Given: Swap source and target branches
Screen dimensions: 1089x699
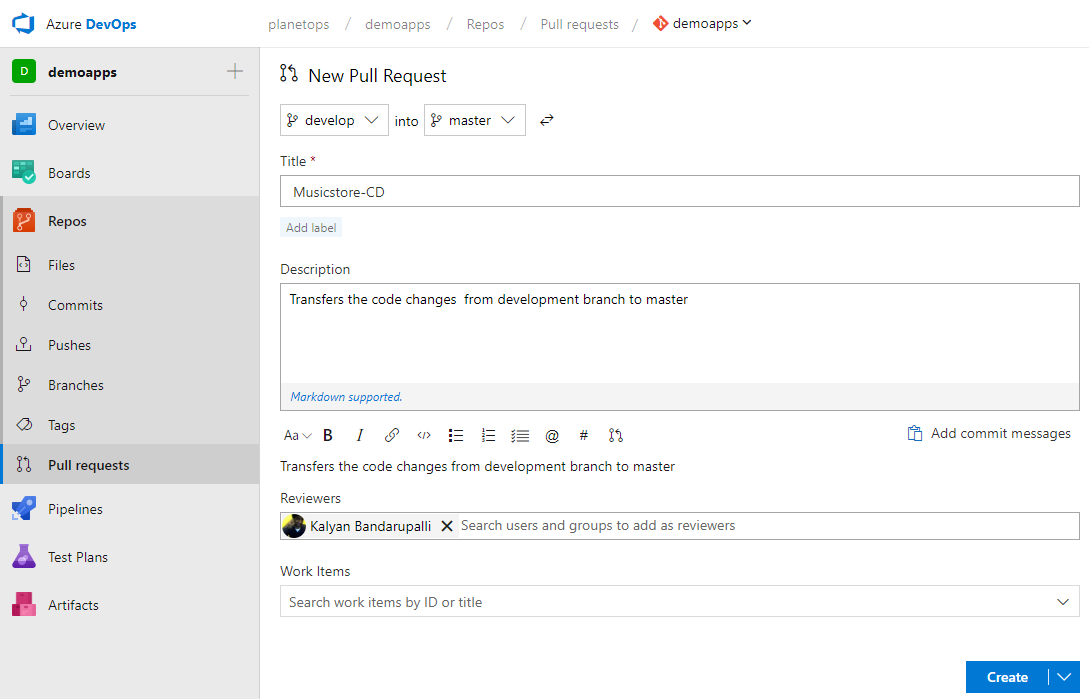Looking at the screenshot, I should pyautogui.click(x=547, y=120).
